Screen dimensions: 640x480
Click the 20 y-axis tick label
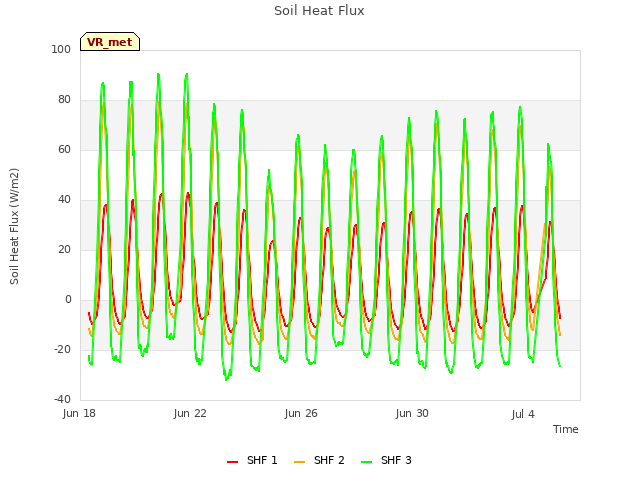click(x=64, y=250)
